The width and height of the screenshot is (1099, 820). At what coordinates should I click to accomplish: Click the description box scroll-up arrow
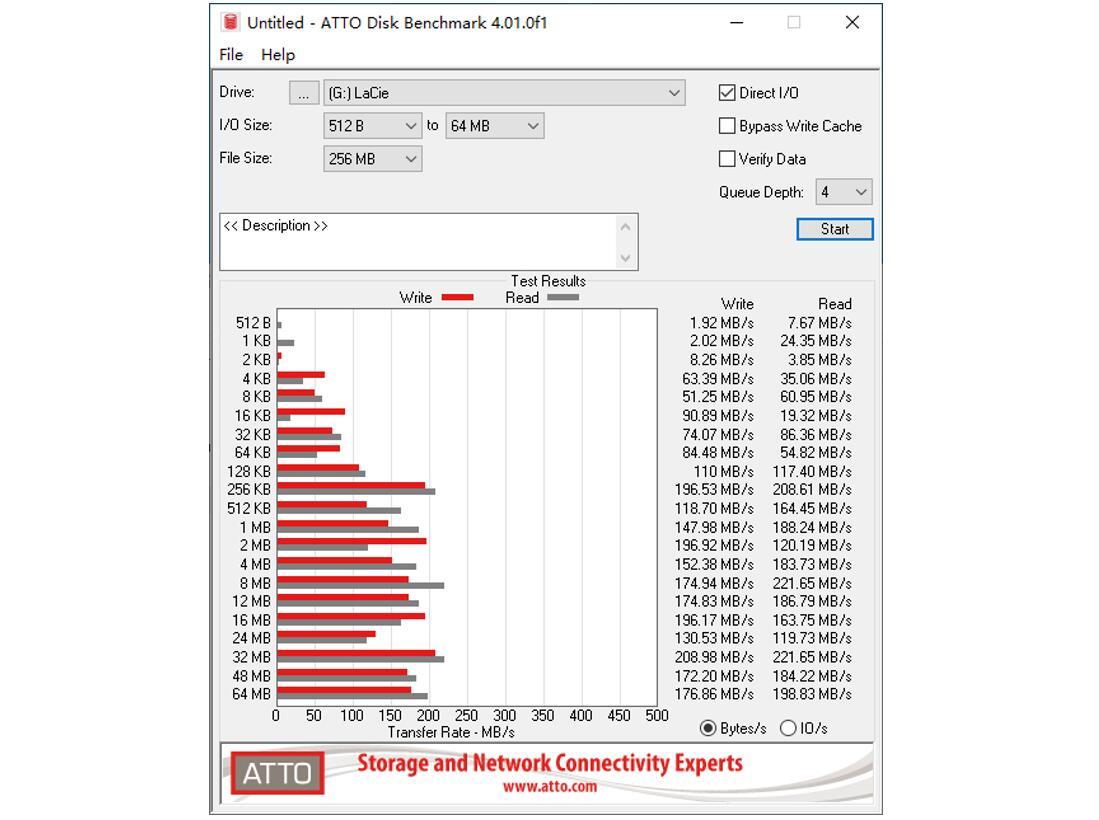[625, 227]
